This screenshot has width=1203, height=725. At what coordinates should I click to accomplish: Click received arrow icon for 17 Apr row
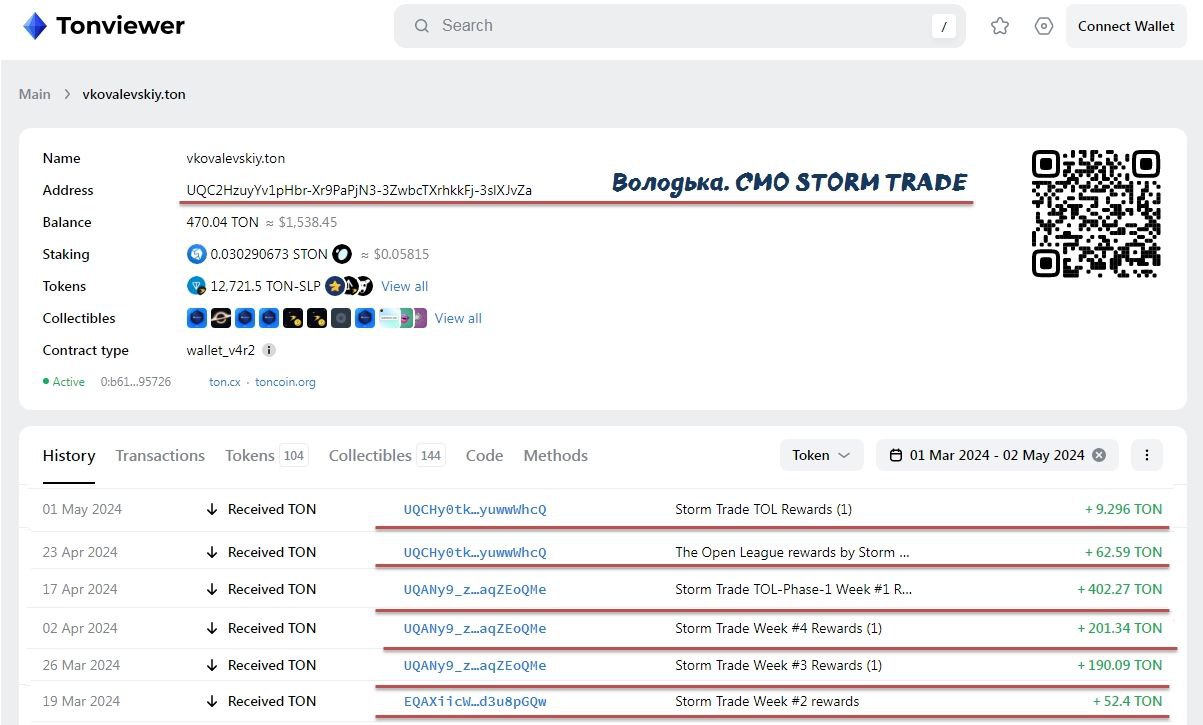(x=212, y=589)
